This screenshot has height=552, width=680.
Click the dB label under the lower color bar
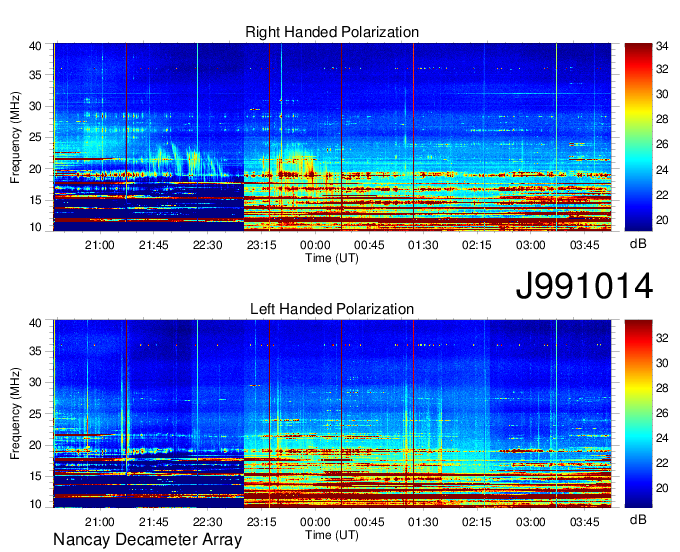pos(638,519)
